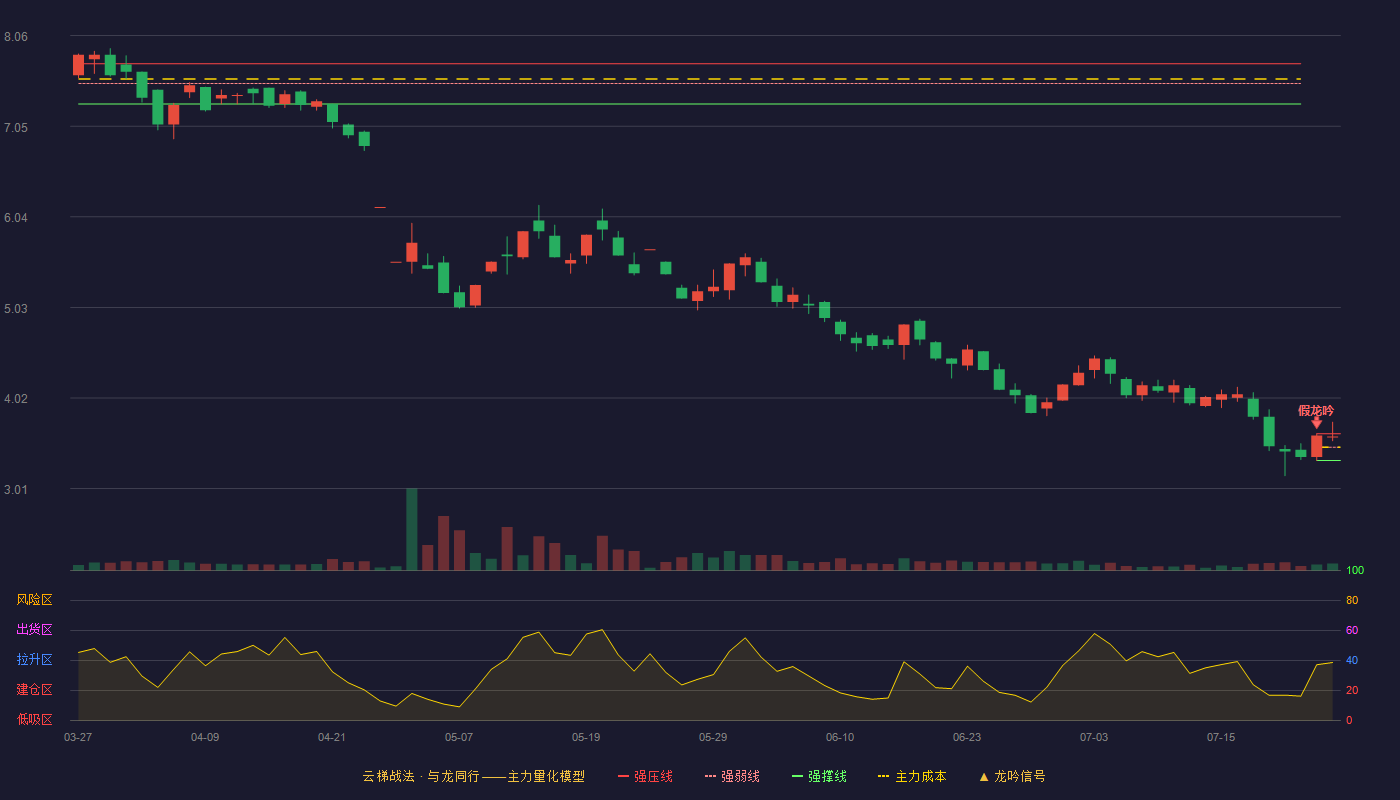Toggle the 强压线 legend entry
Image resolution: width=1400 pixels, height=800 pixels.
tap(645, 776)
